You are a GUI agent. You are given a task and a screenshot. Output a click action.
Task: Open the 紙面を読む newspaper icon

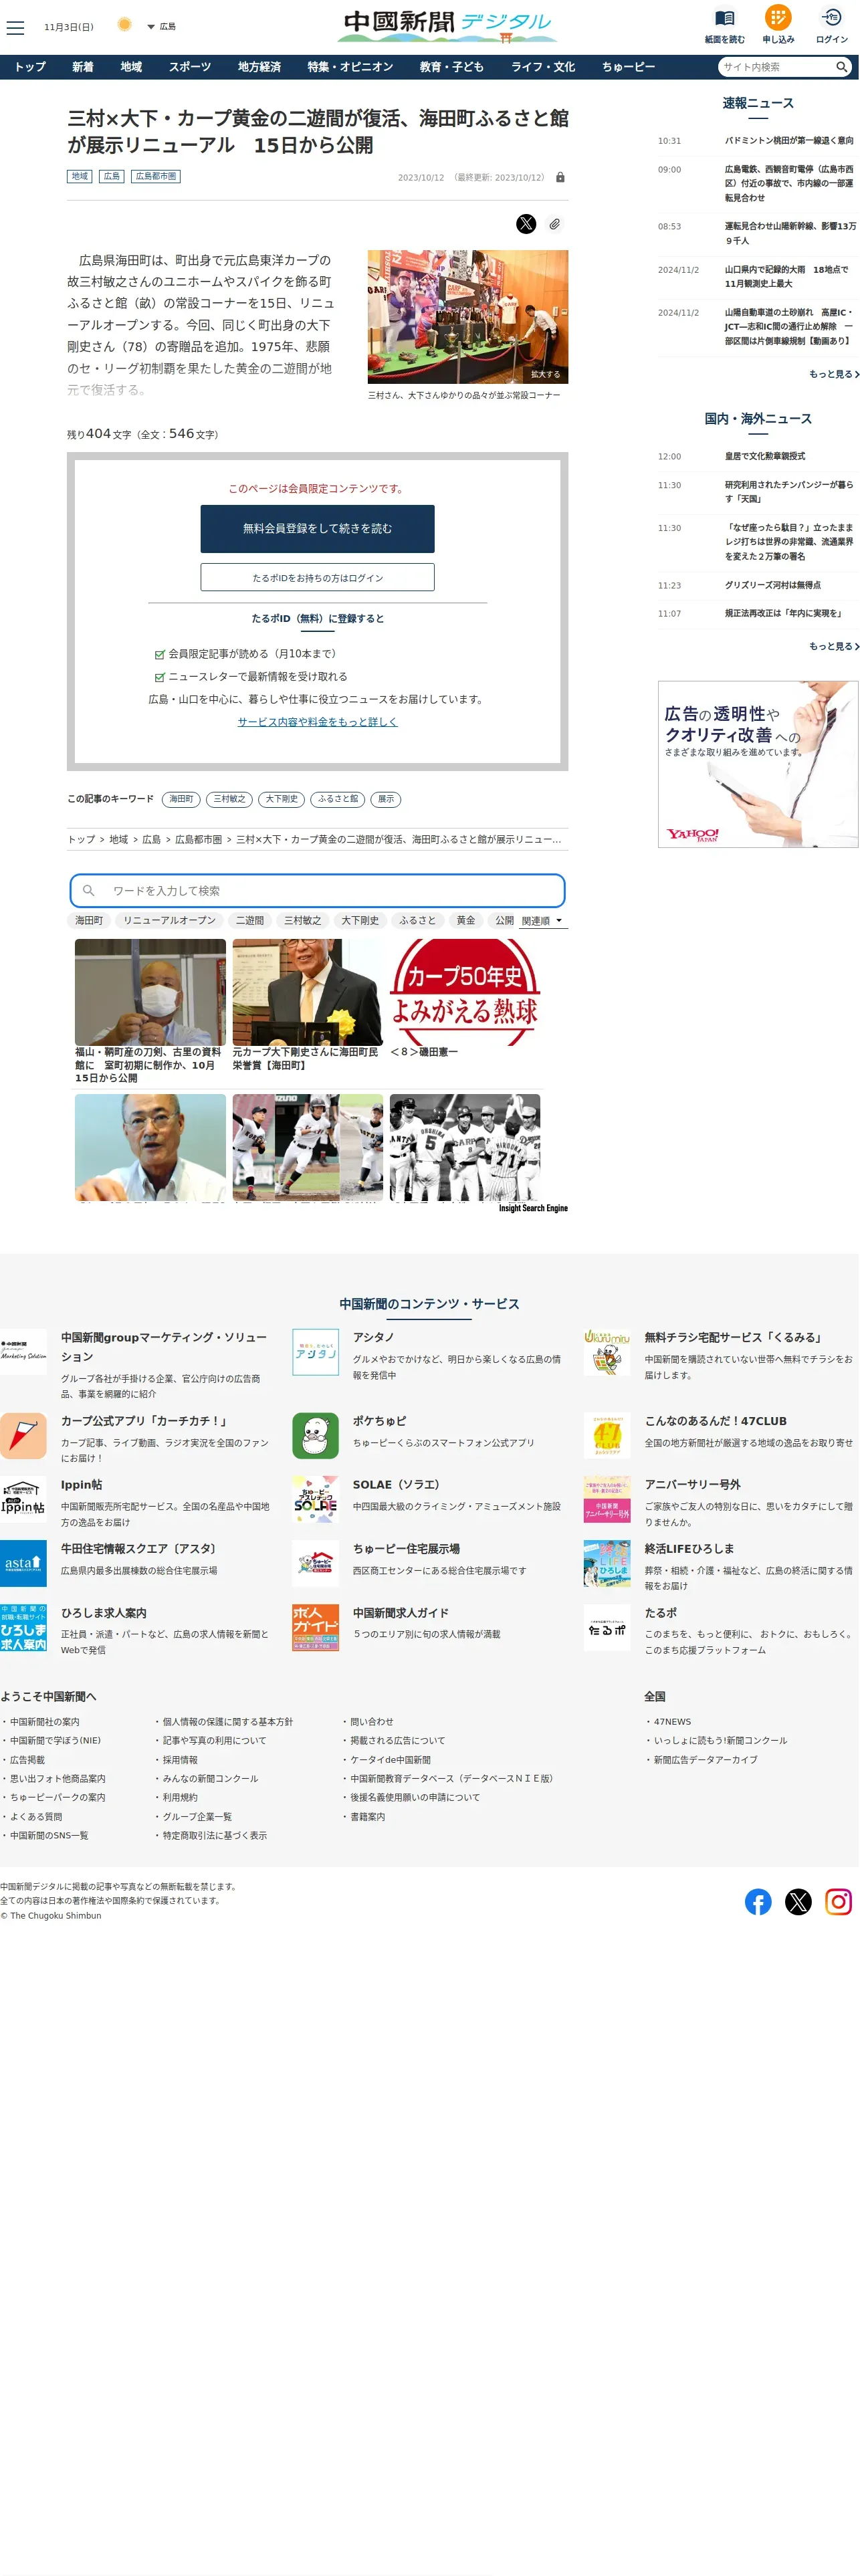[724, 18]
